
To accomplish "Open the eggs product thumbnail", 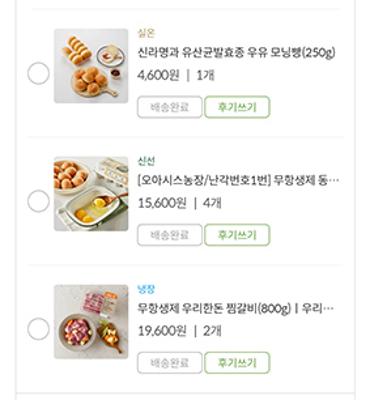I will [x=91, y=194].
